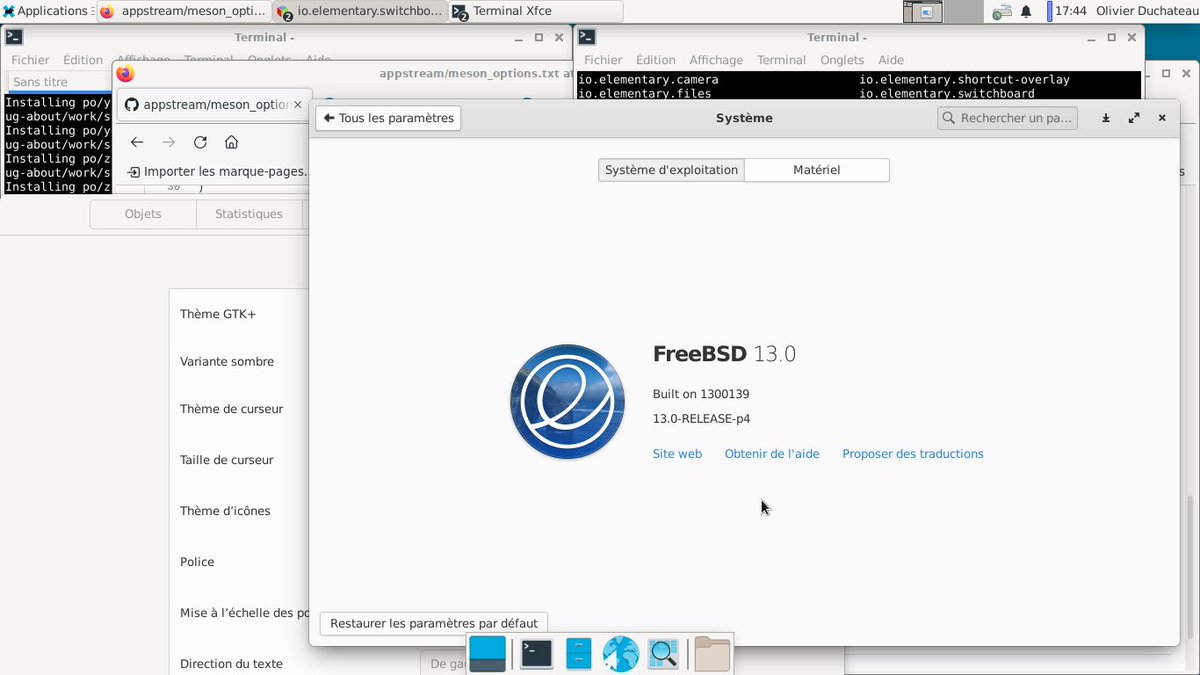Open the show-desktop icon in the dock

point(488,654)
